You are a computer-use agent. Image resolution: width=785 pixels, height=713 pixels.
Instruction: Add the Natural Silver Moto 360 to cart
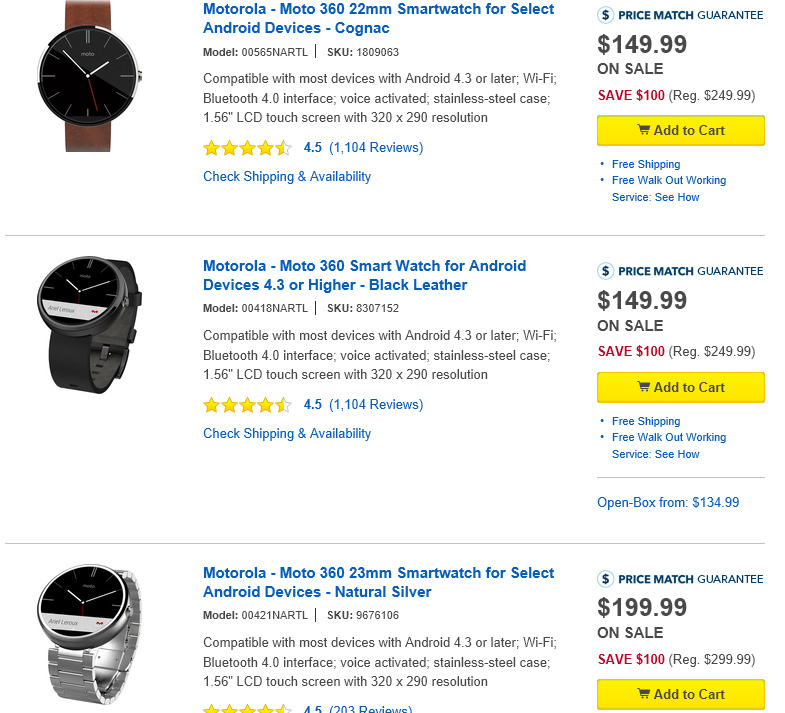pos(681,694)
